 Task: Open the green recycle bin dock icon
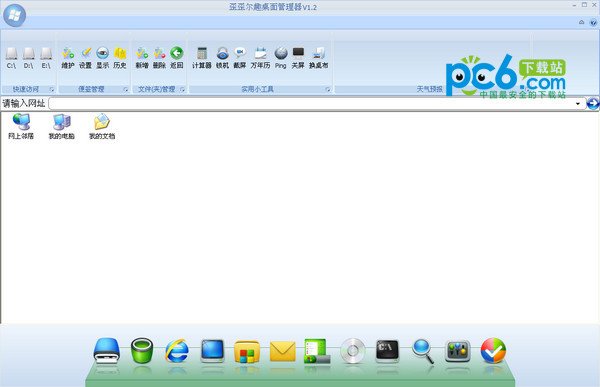(x=142, y=351)
